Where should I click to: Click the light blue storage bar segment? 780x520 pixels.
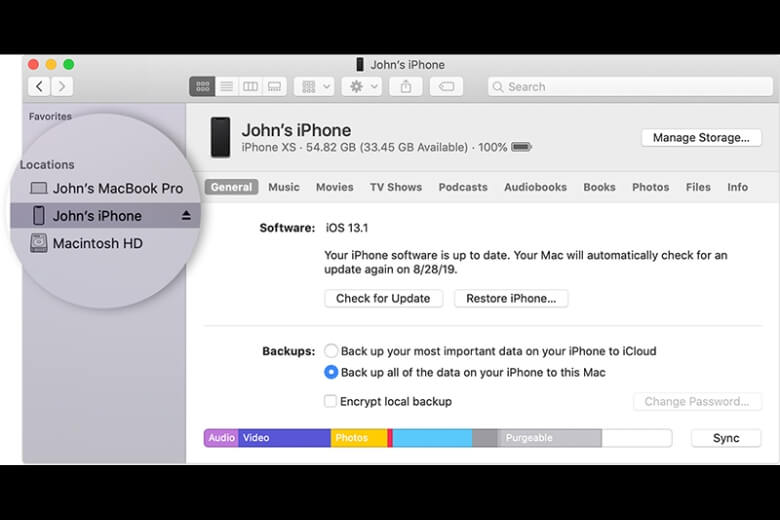click(432, 438)
